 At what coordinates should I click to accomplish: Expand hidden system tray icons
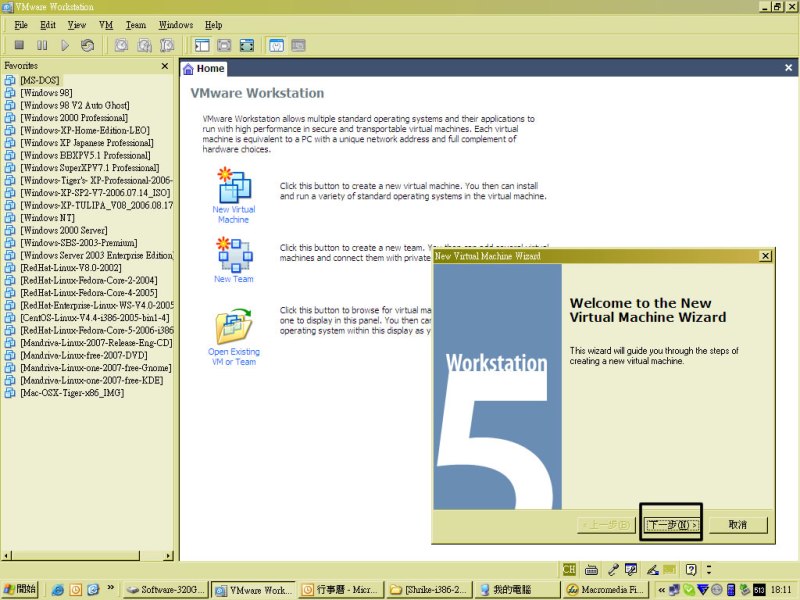(x=661, y=590)
